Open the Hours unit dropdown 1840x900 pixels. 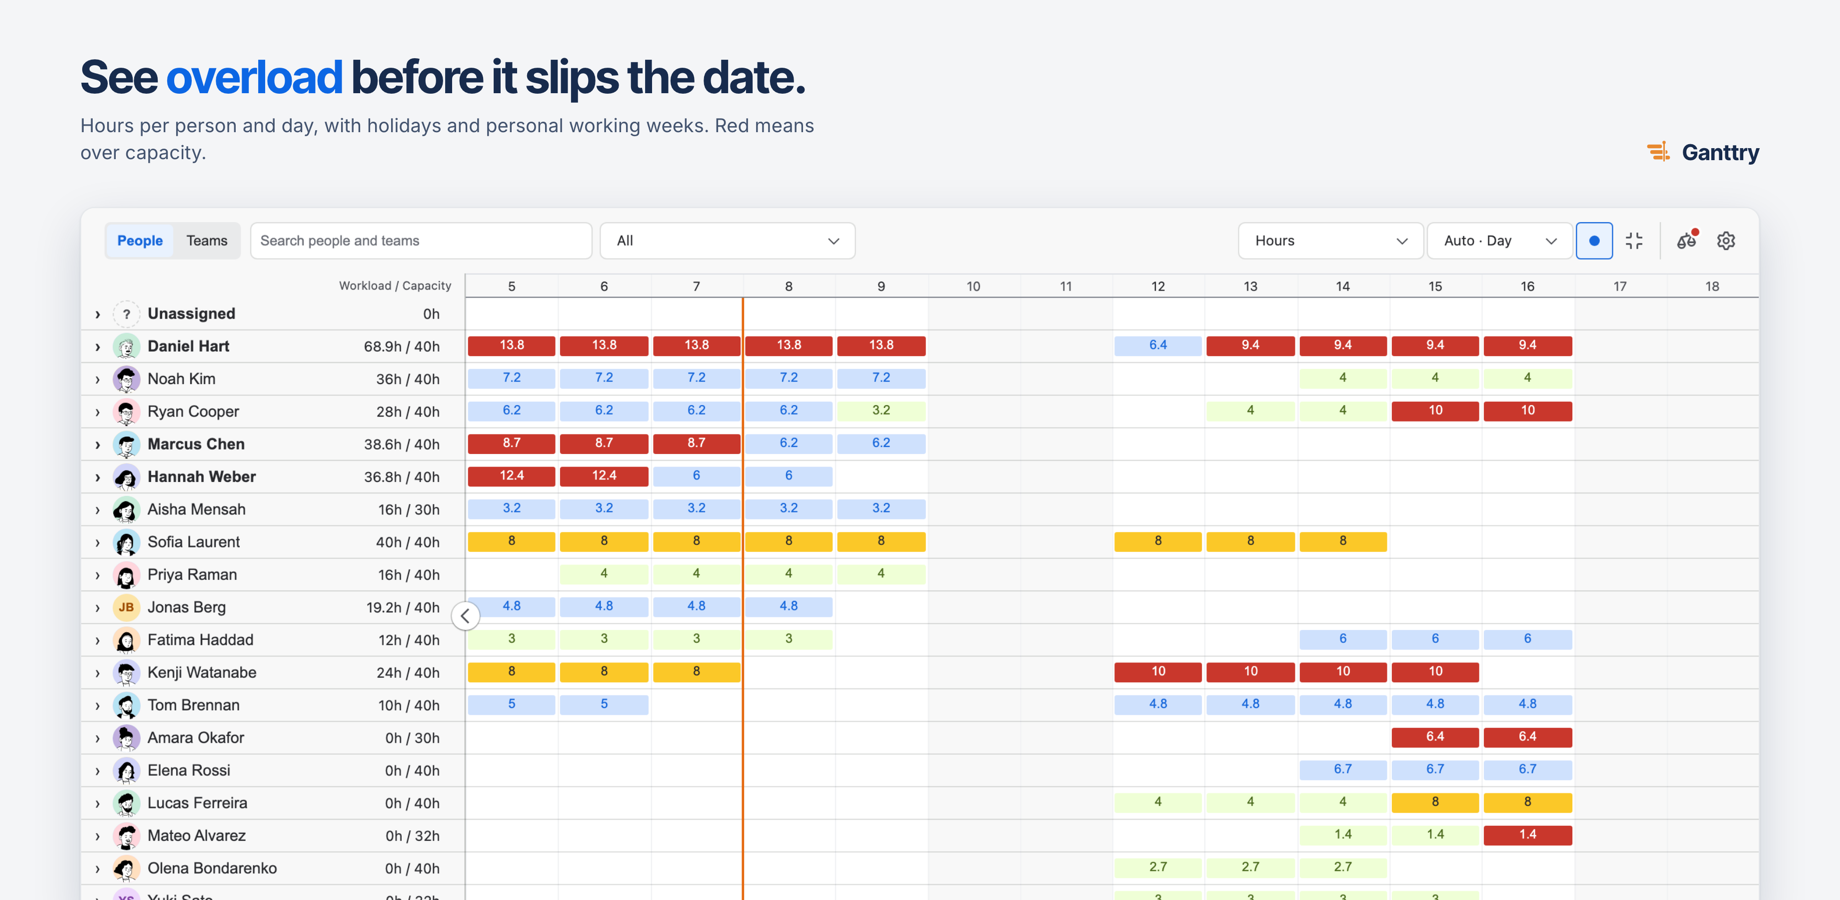point(1330,241)
